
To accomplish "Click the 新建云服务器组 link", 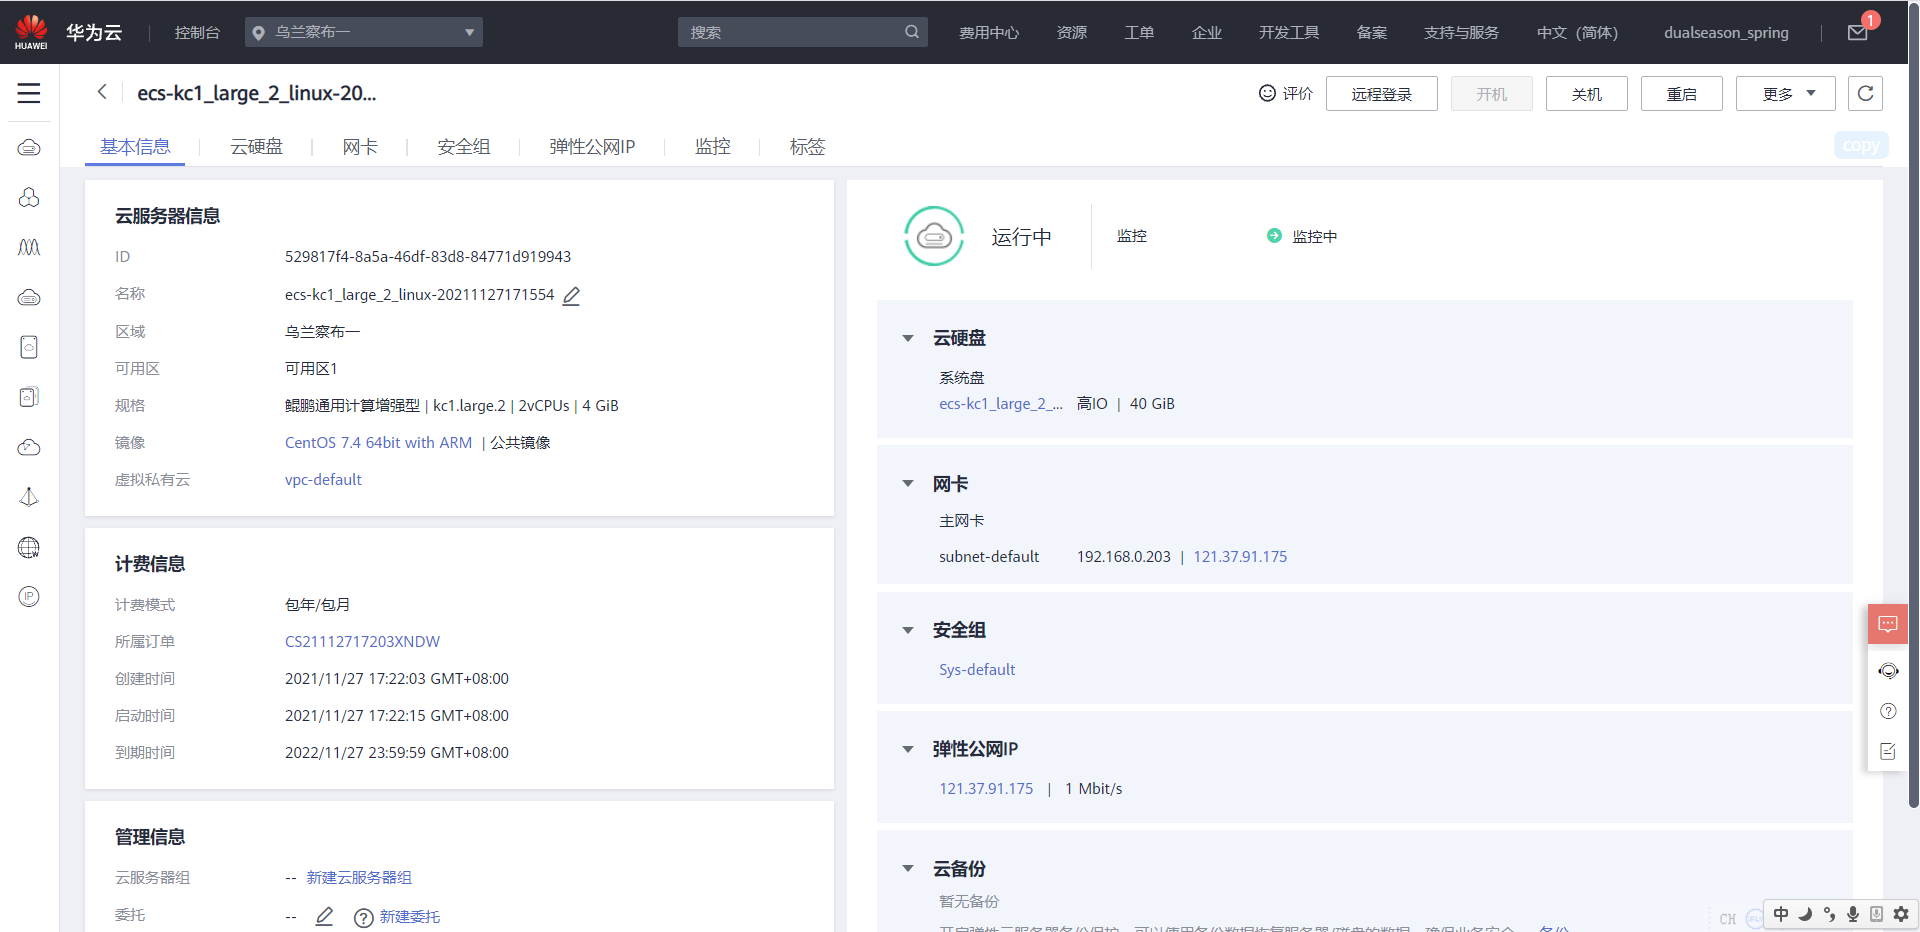I will [359, 877].
